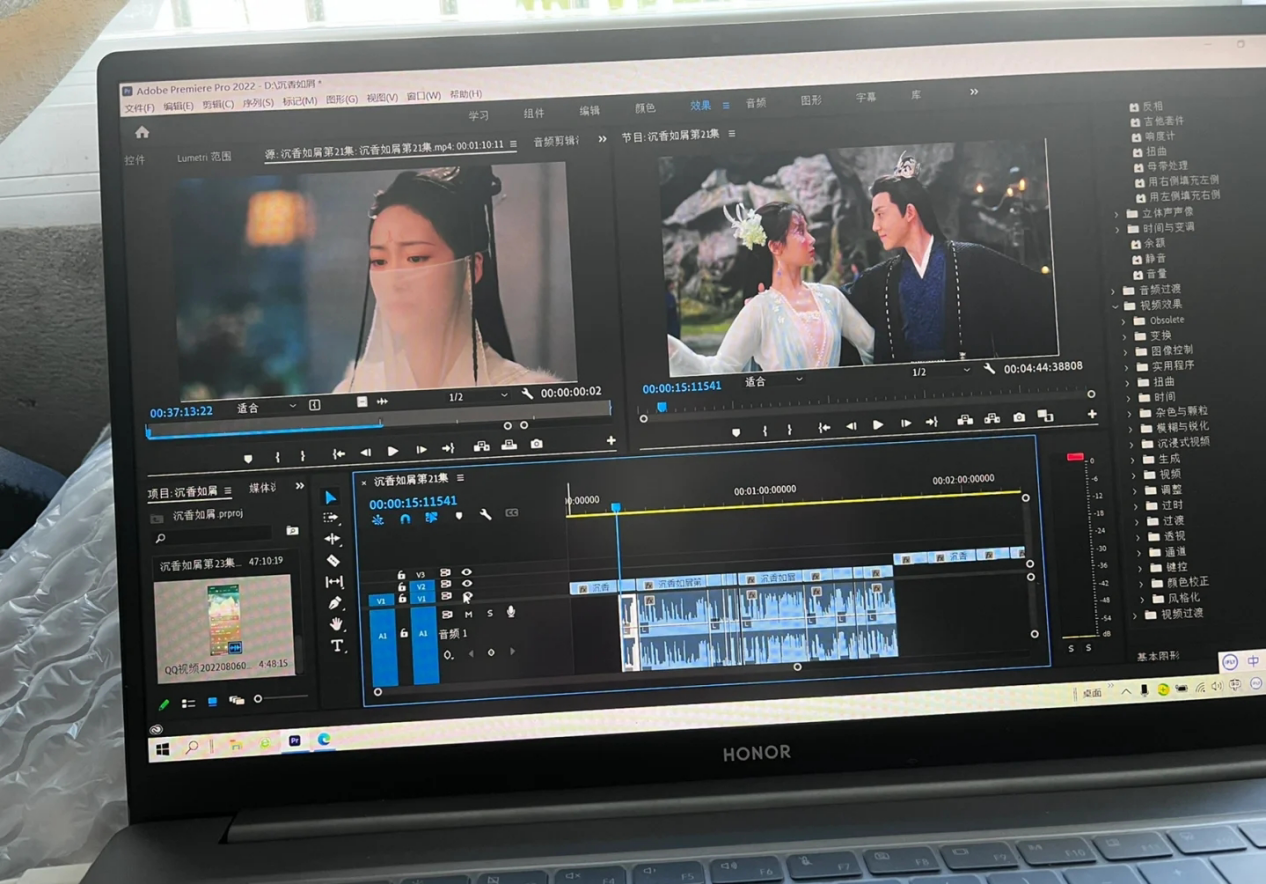Go to In point in Source monitor

click(x=339, y=454)
